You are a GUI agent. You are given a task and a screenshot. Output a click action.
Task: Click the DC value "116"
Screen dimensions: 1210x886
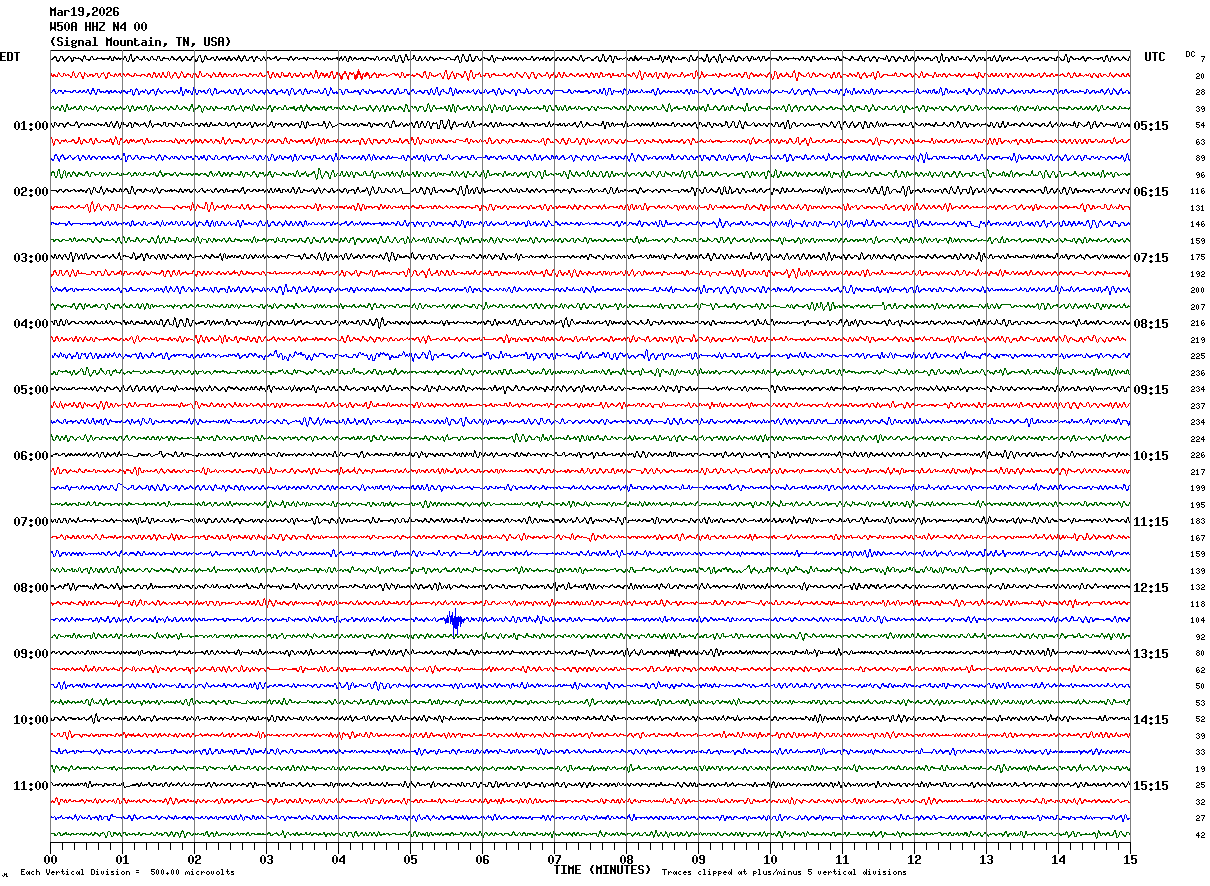[1198, 192]
